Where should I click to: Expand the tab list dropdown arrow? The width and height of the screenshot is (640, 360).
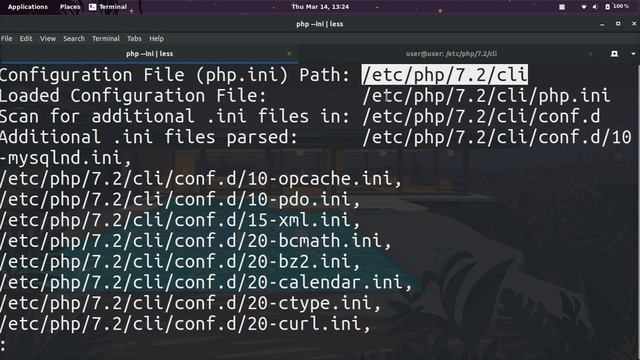point(633,54)
